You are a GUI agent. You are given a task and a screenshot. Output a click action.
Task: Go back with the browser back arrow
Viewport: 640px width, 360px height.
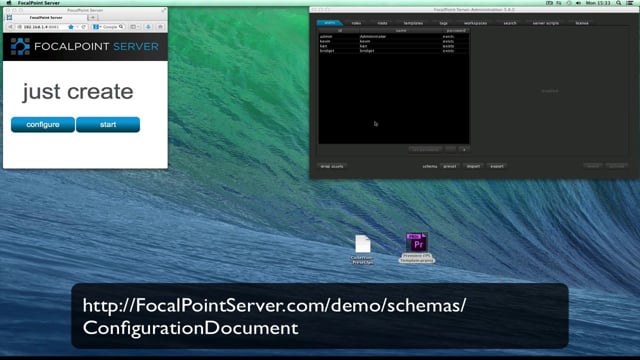(10, 27)
